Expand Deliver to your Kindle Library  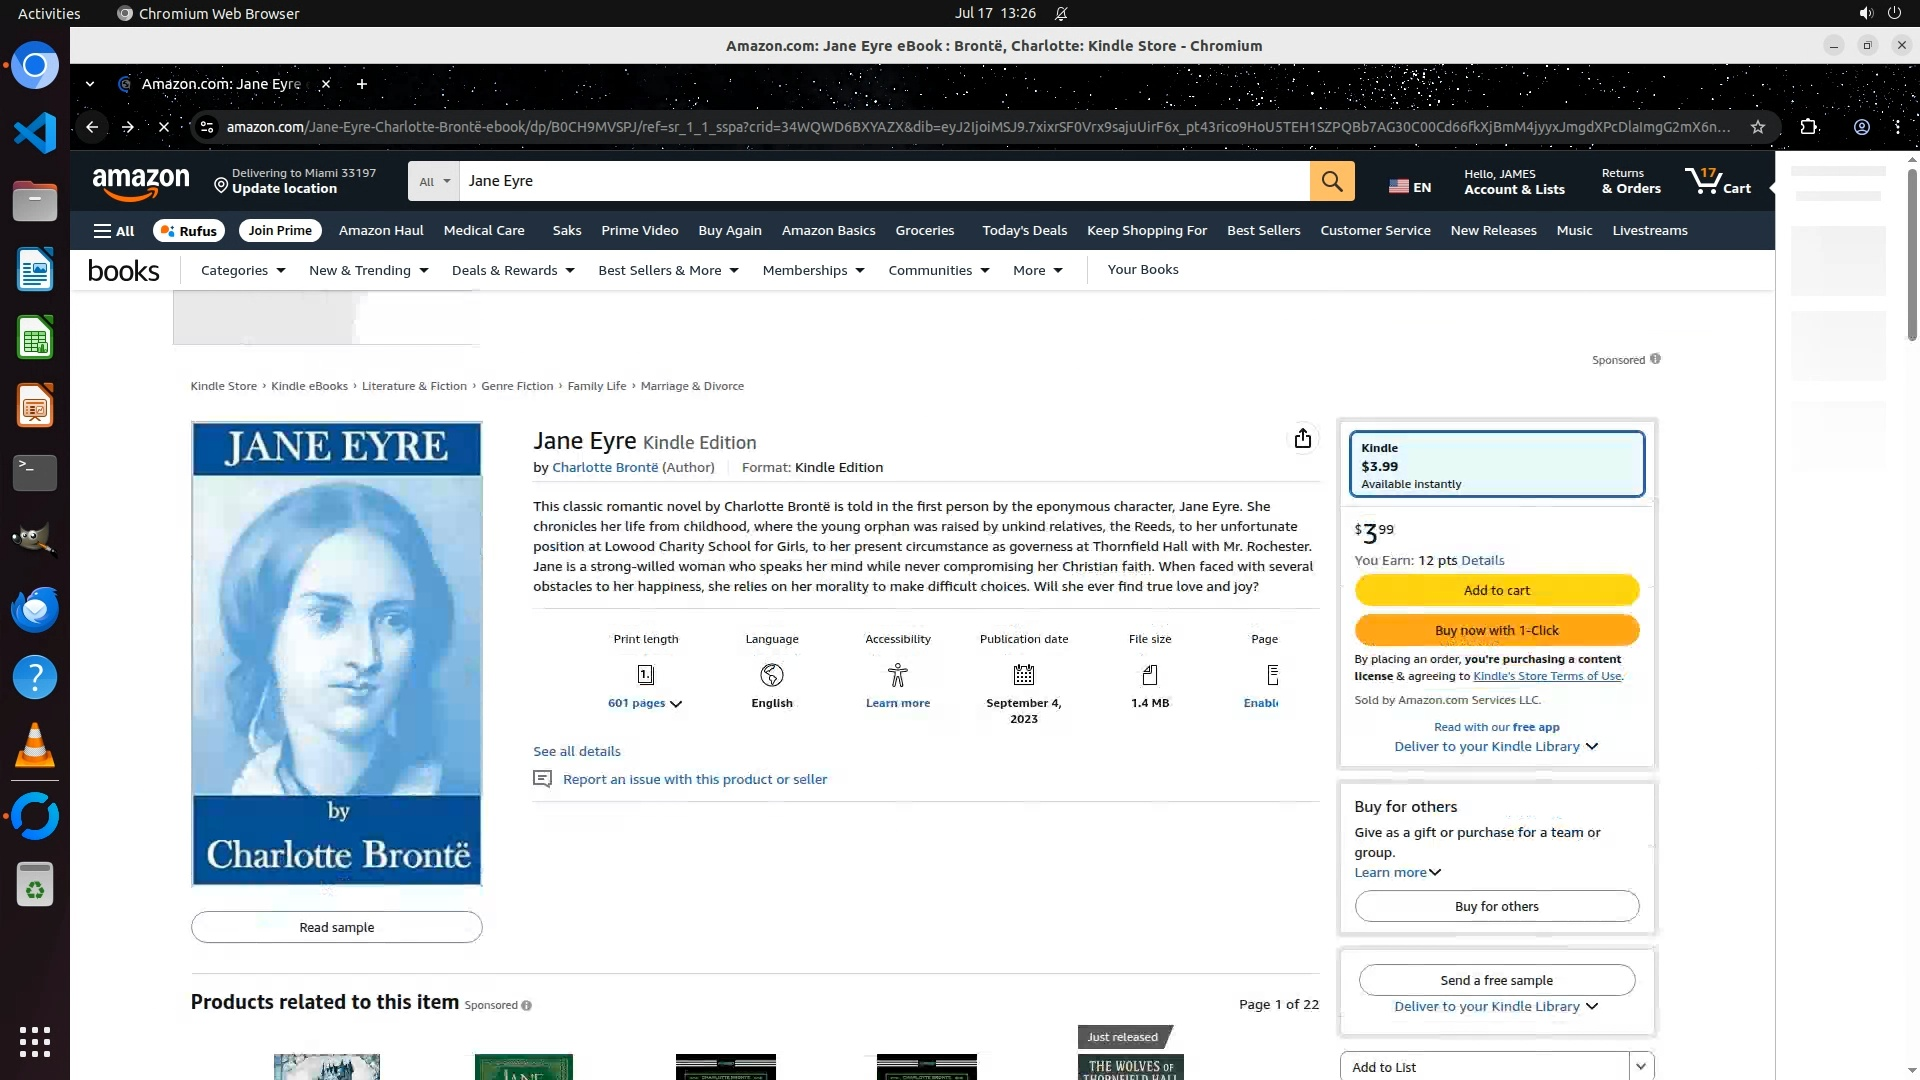pyautogui.click(x=1496, y=746)
